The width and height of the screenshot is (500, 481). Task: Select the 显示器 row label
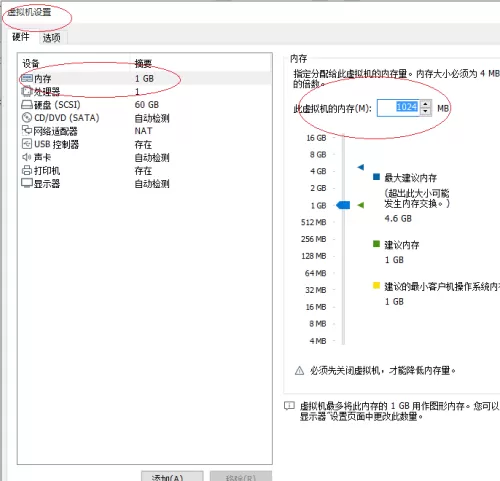pyautogui.click(x=47, y=183)
